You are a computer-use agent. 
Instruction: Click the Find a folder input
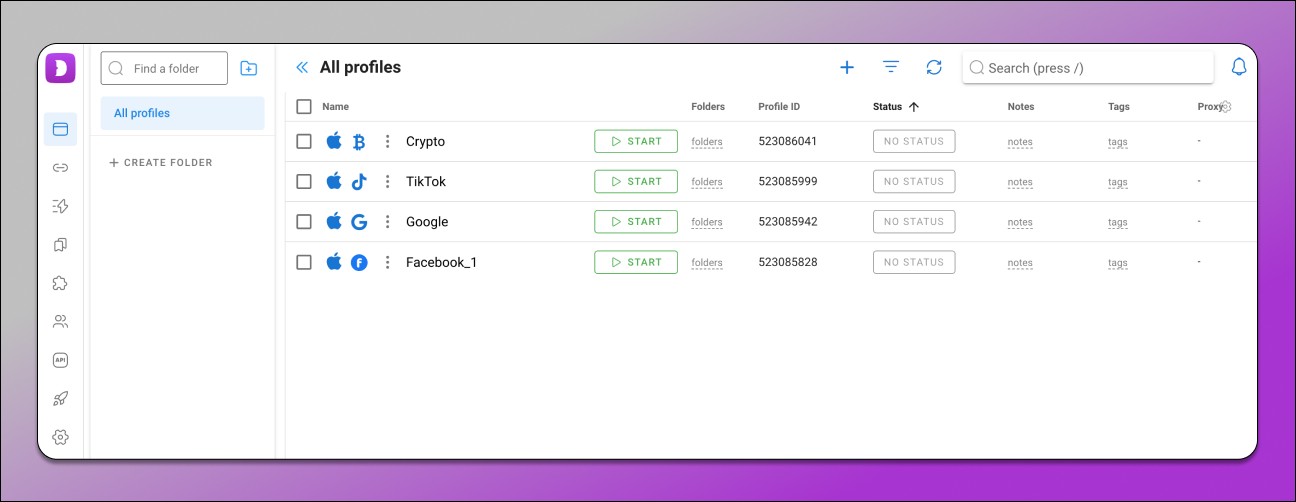coord(164,69)
